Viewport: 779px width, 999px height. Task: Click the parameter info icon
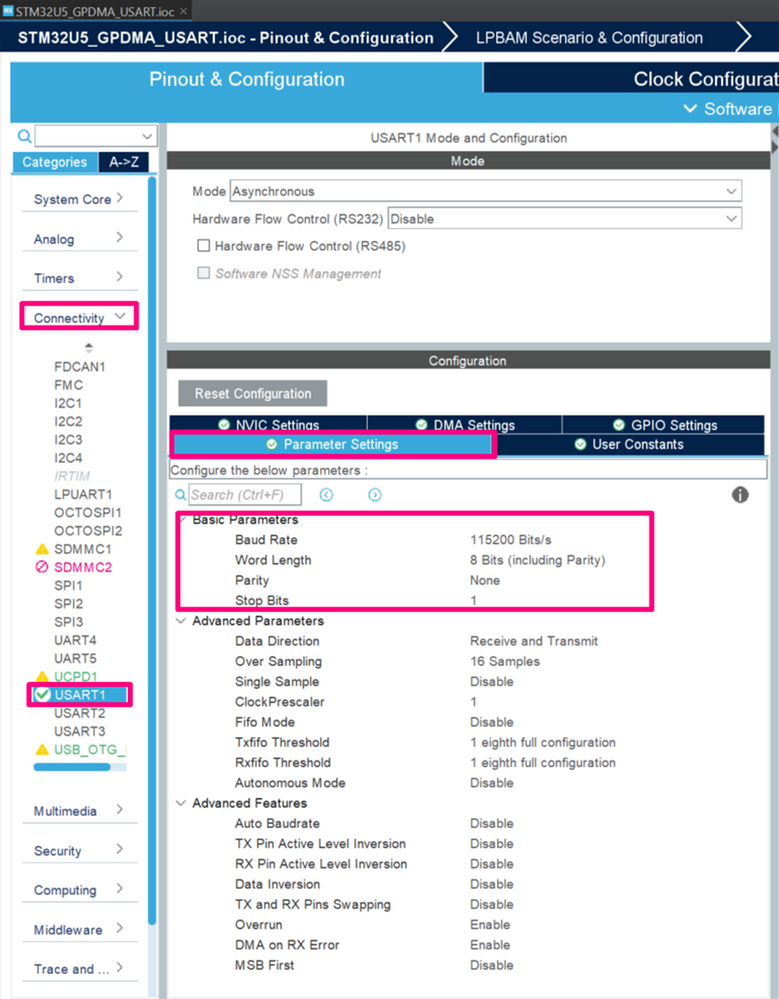coord(740,495)
